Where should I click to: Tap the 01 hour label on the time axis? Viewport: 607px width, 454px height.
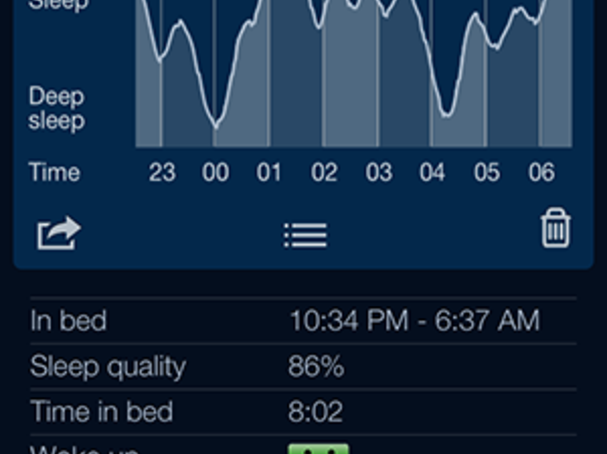tap(269, 173)
